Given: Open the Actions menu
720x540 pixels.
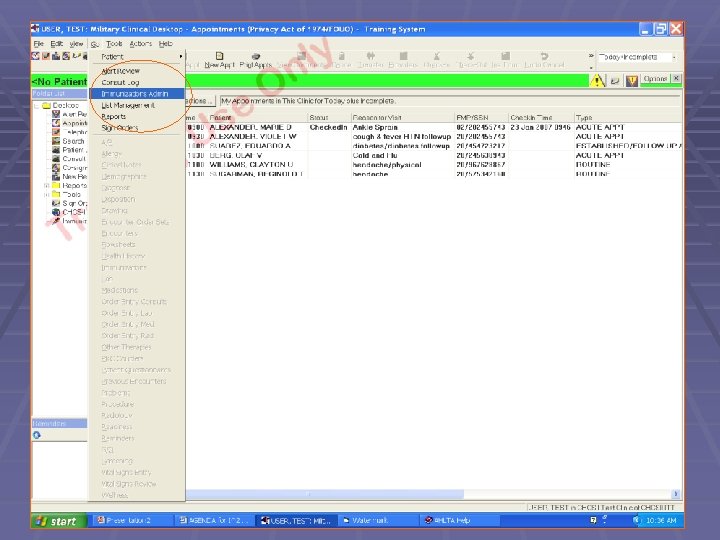Looking at the screenshot, I should coord(141,44).
